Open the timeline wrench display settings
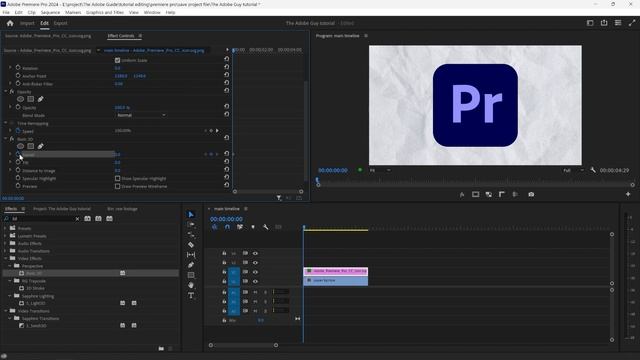The width and height of the screenshot is (640, 360). coord(266,227)
